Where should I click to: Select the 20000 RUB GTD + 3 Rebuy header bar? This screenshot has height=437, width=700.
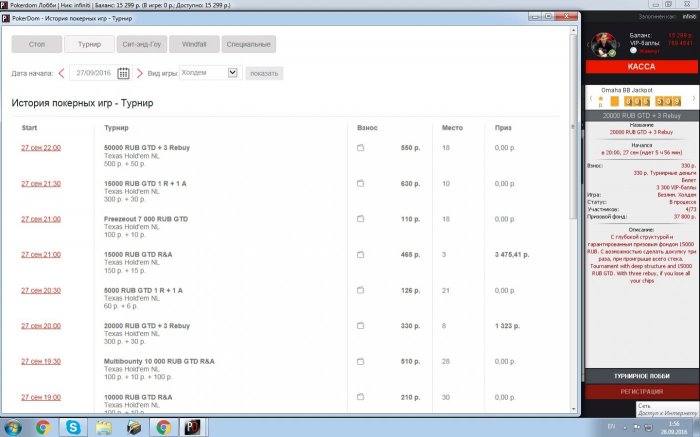(641, 116)
